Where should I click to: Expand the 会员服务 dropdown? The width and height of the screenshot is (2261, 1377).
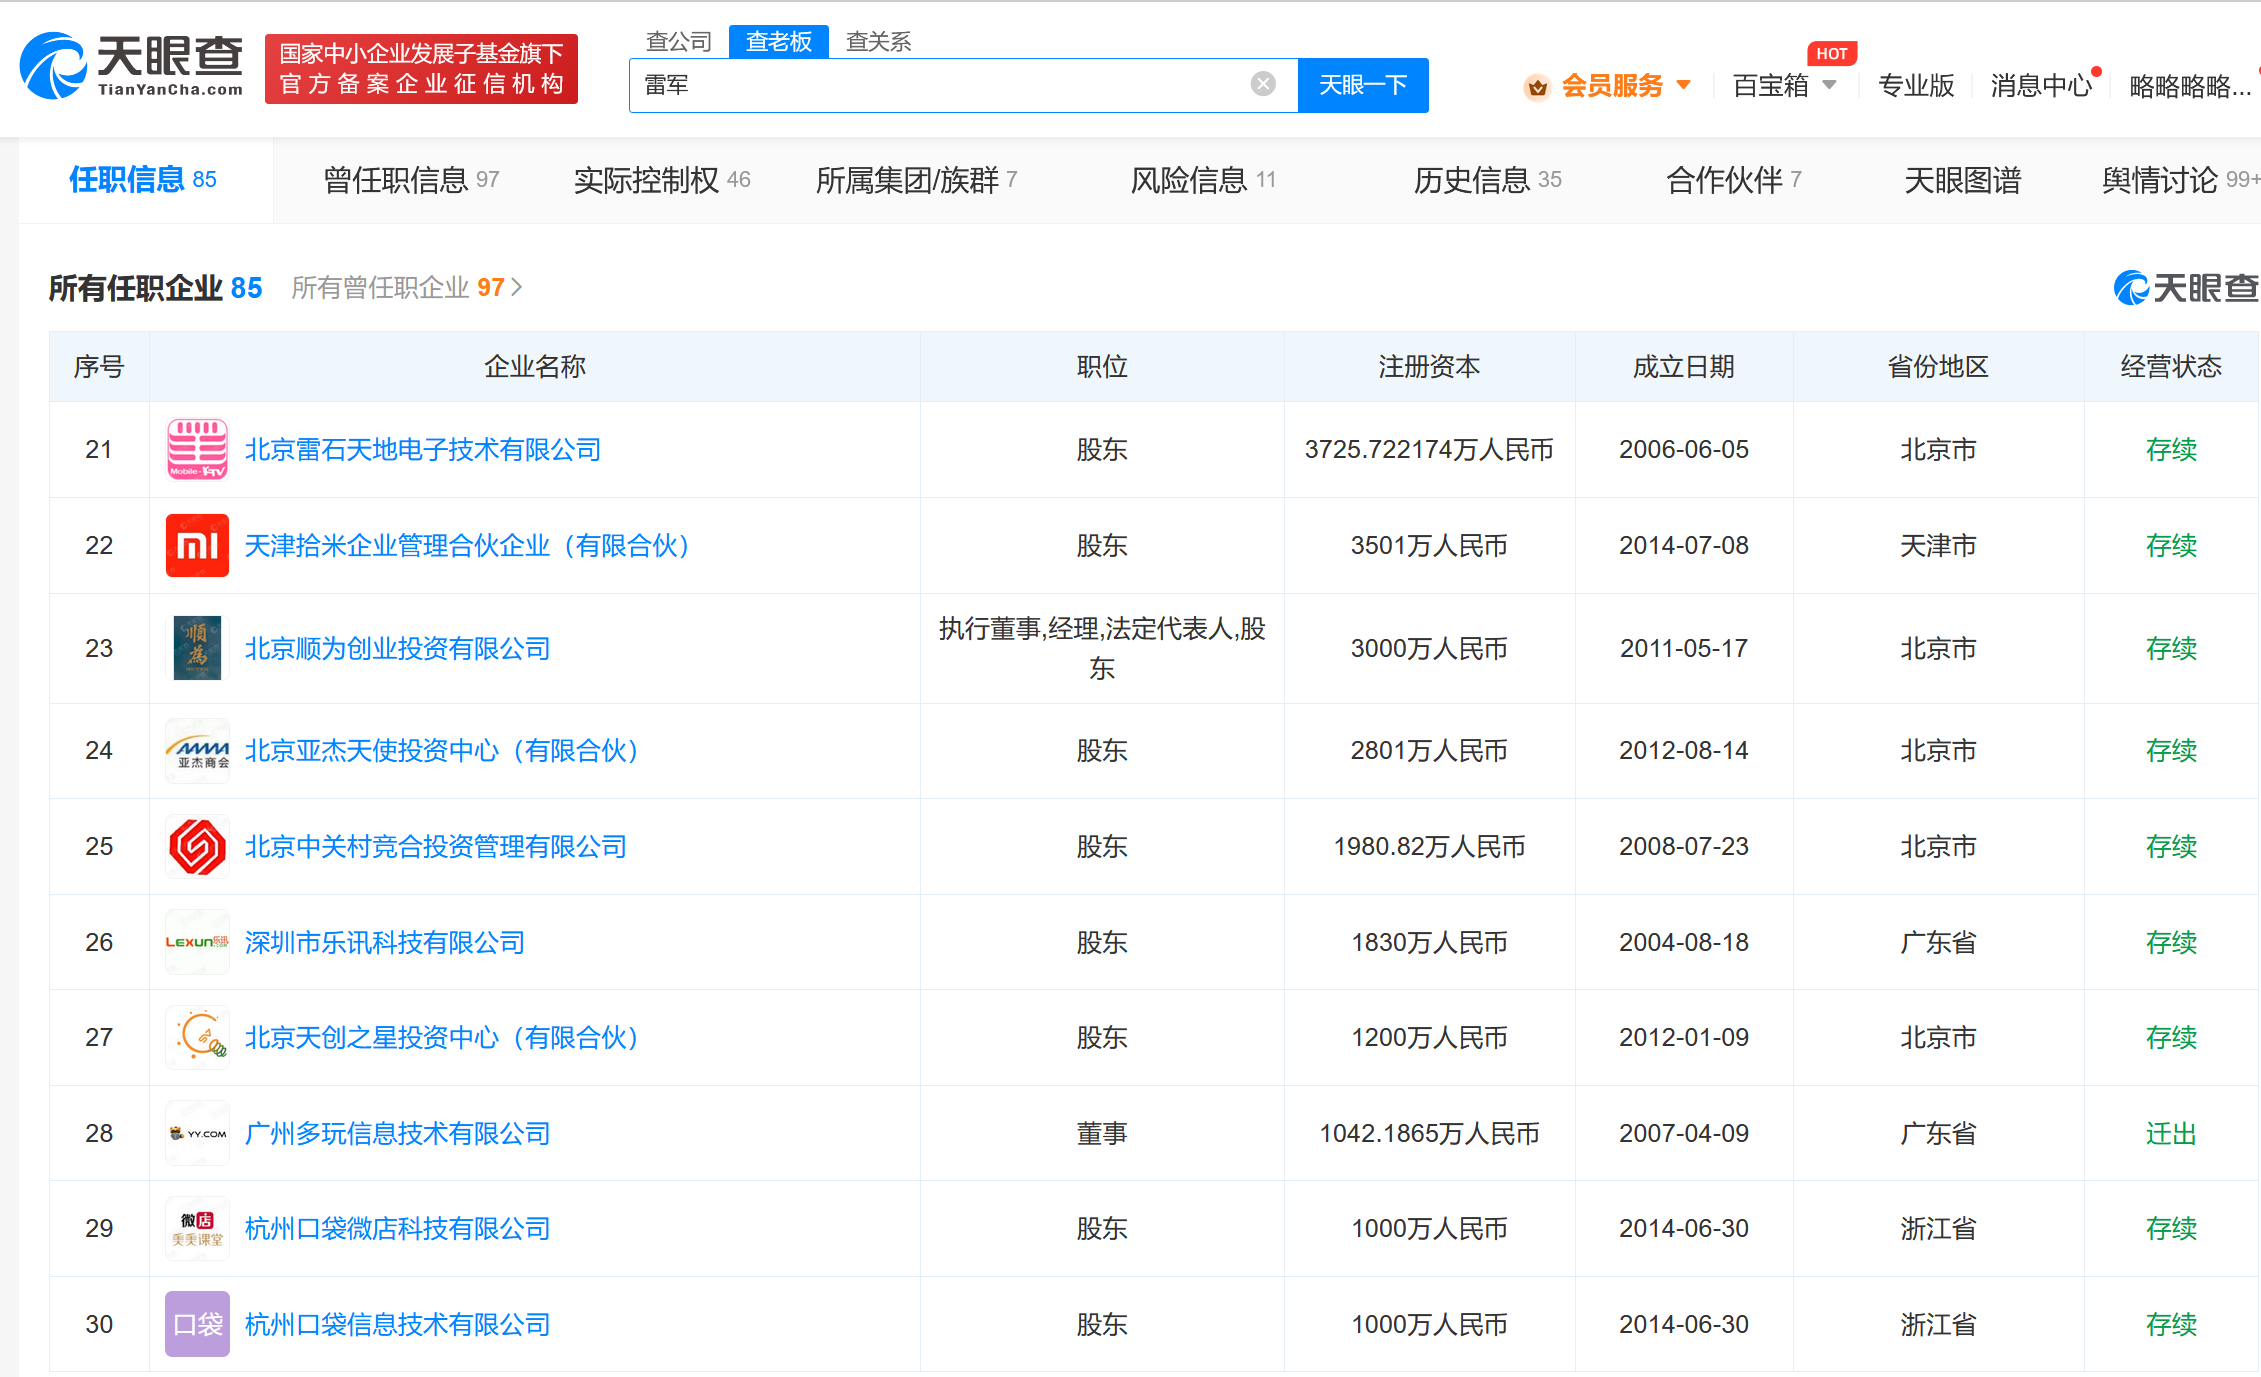coord(1684,85)
